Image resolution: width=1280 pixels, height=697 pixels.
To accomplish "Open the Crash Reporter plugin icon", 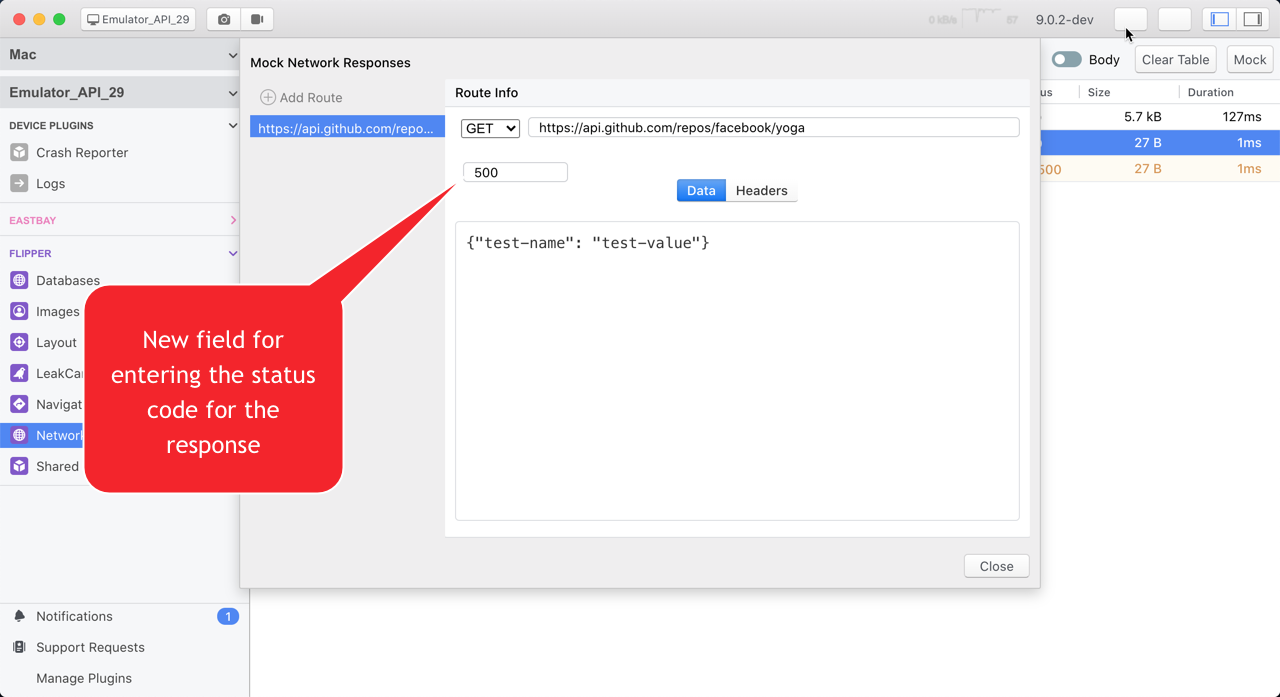I will pyautogui.click(x=19, y=152).
